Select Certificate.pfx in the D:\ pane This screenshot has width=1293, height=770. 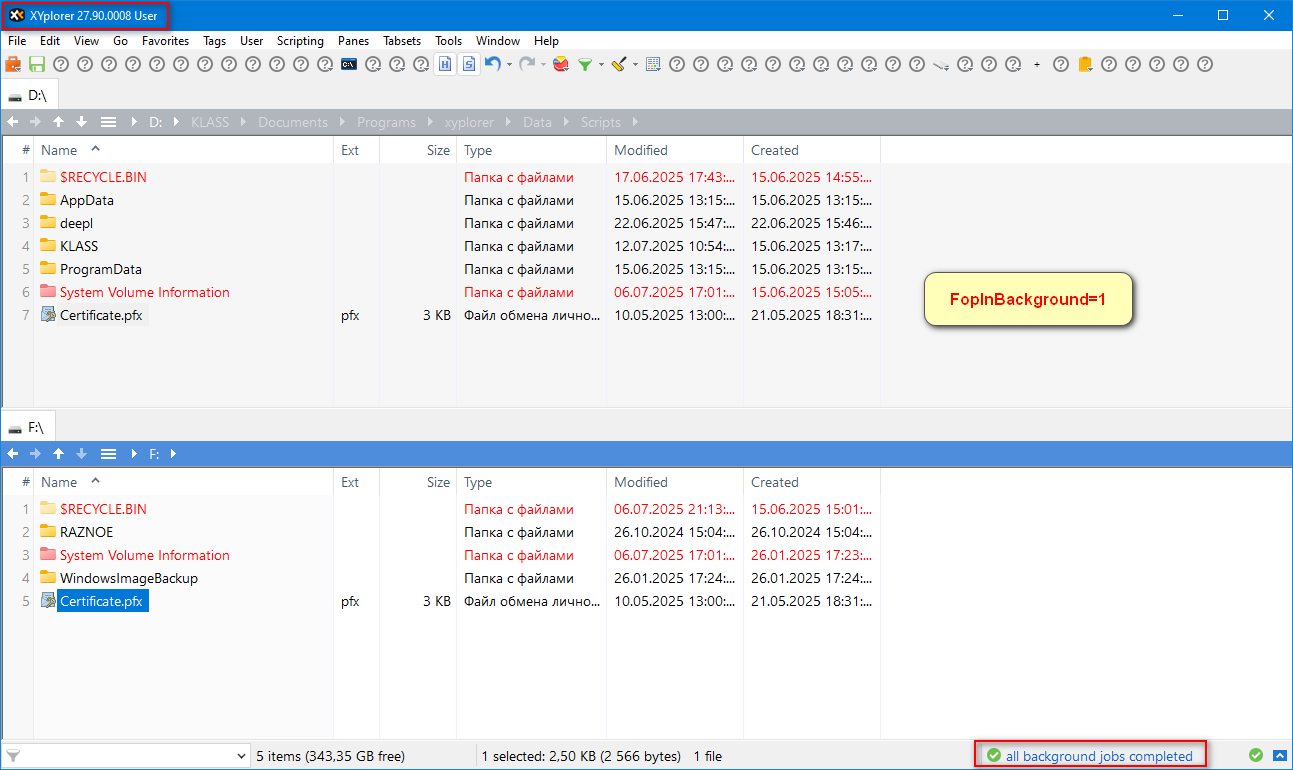click(103, 315)
